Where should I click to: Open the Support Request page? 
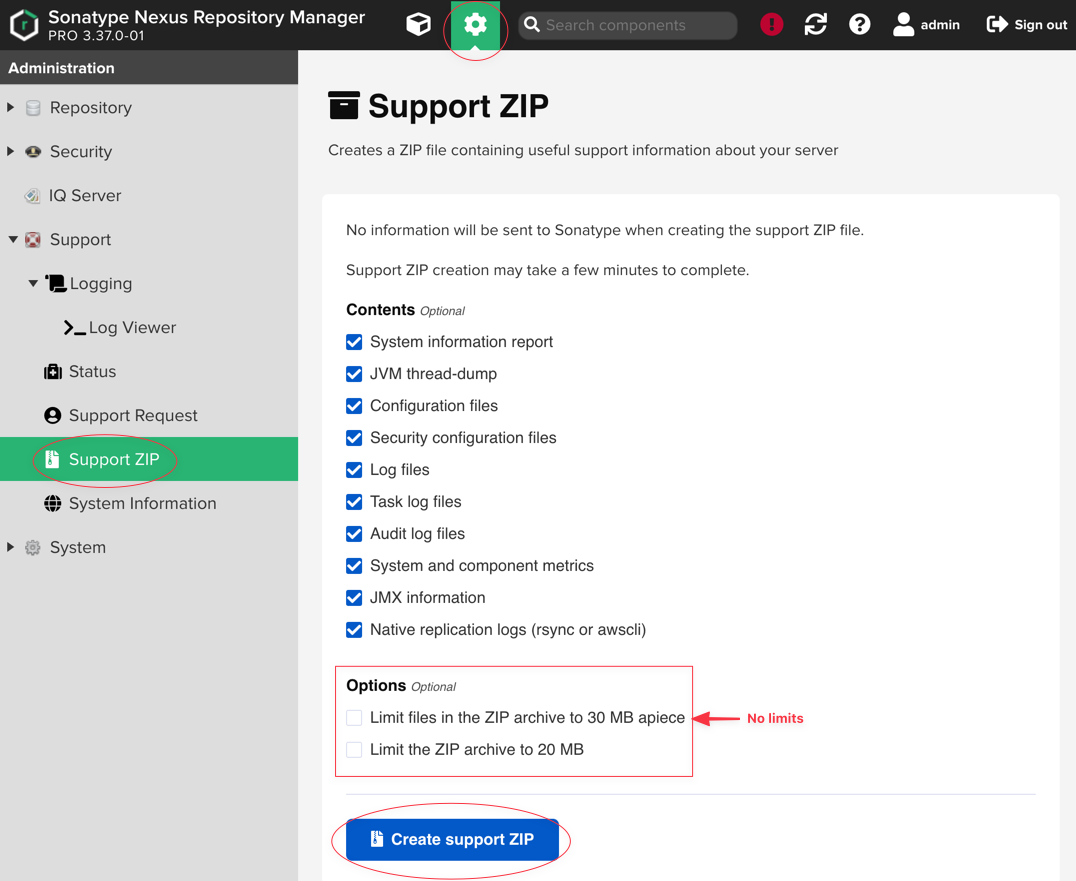click(x=130, y=415)
